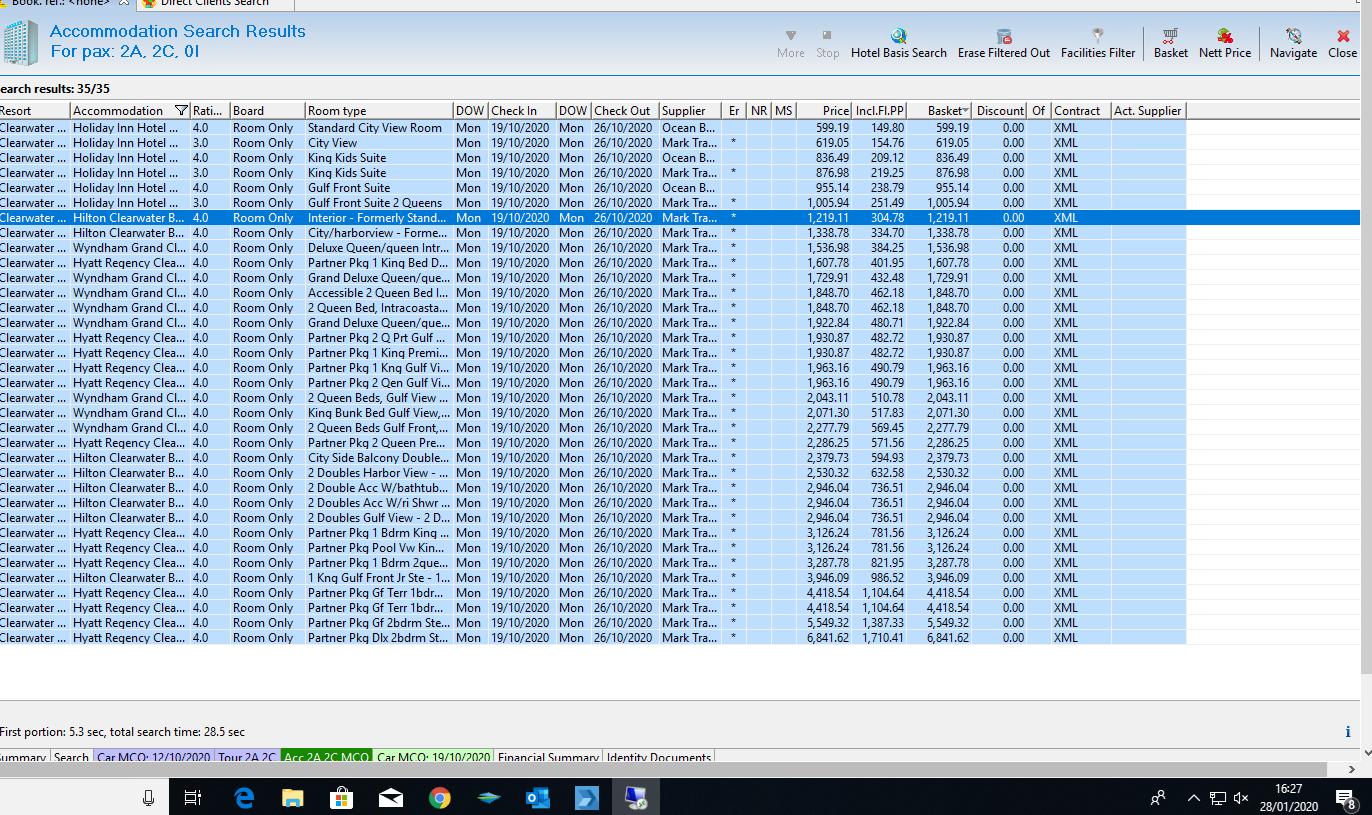Open Microsoft Edge from the taskbar
The width and height of the screenshot is (1372, 815).
click(243, 798)
